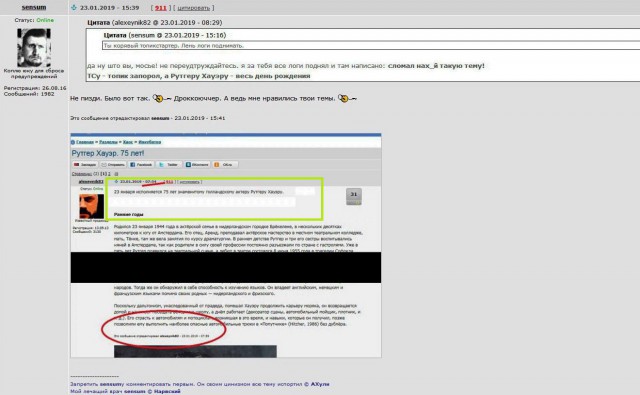640x395 pixels.
Task: Click quoted text 'Ты корявый топикстартер. Лень логи поднимать.'
Action: coord(173,46)
